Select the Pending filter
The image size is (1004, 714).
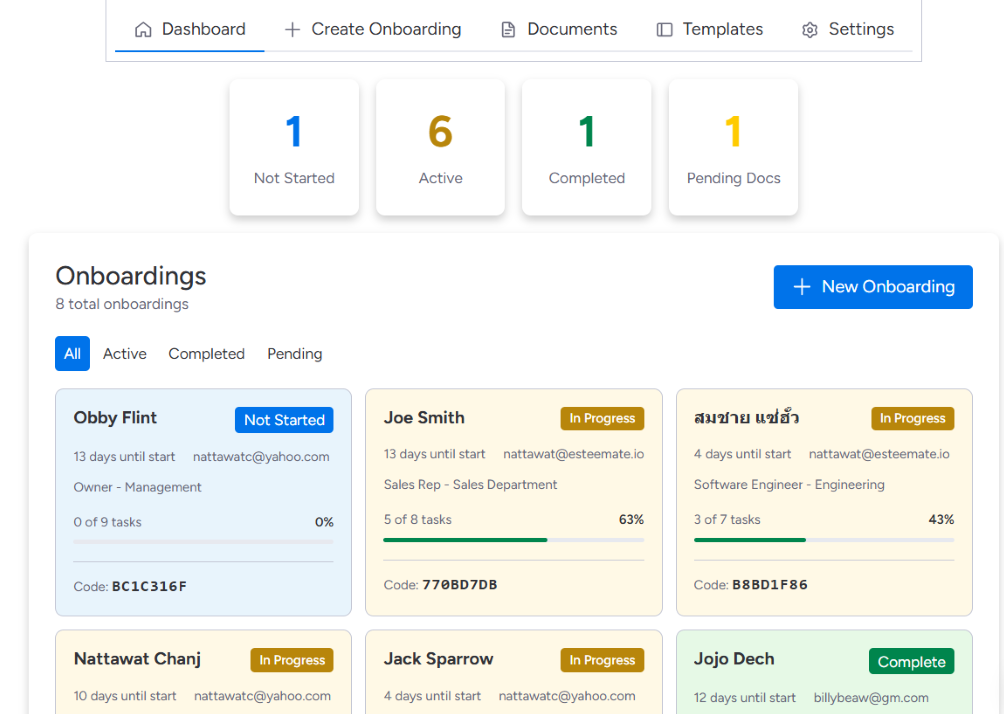(294, 354)
